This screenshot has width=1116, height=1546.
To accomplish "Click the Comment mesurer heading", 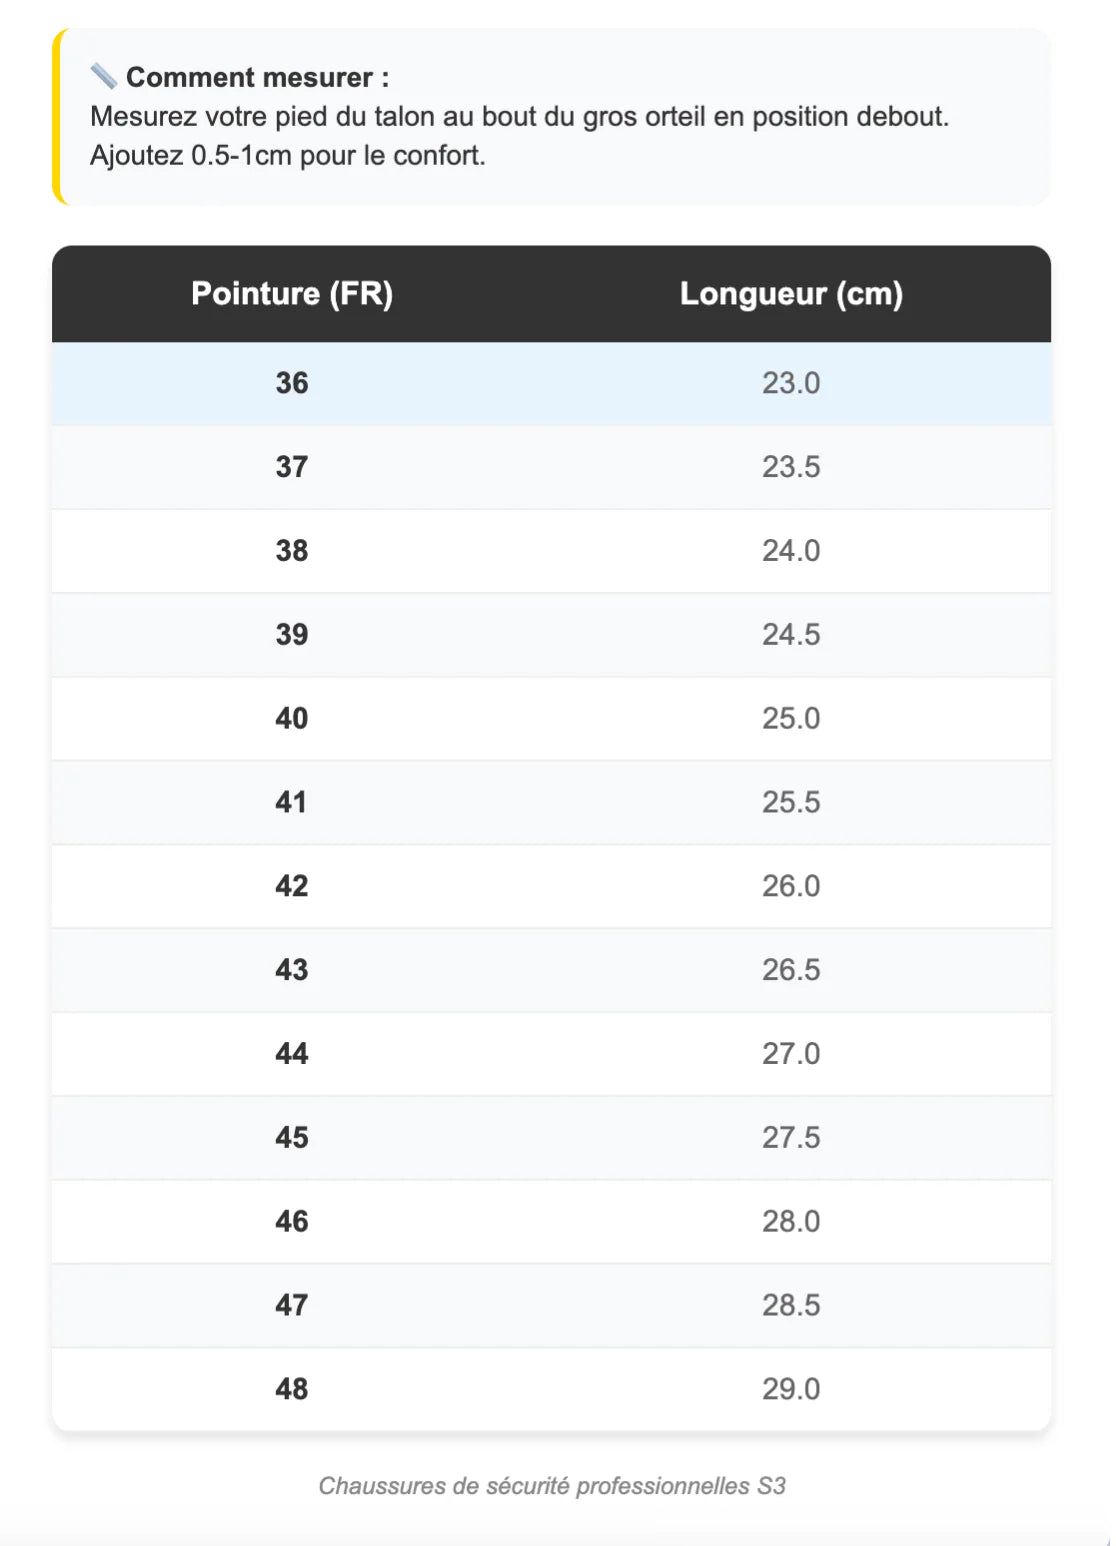I will (257, 77).
